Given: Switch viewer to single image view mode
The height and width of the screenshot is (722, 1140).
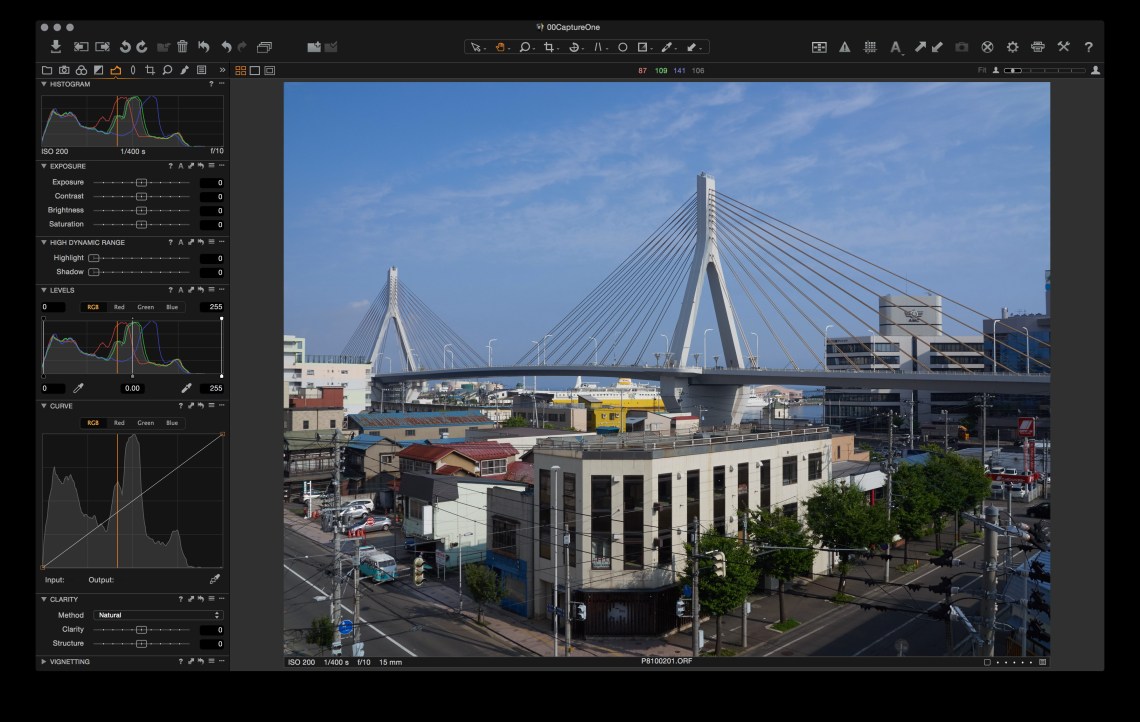Looking at the screenshot, I should coord(255,71).
